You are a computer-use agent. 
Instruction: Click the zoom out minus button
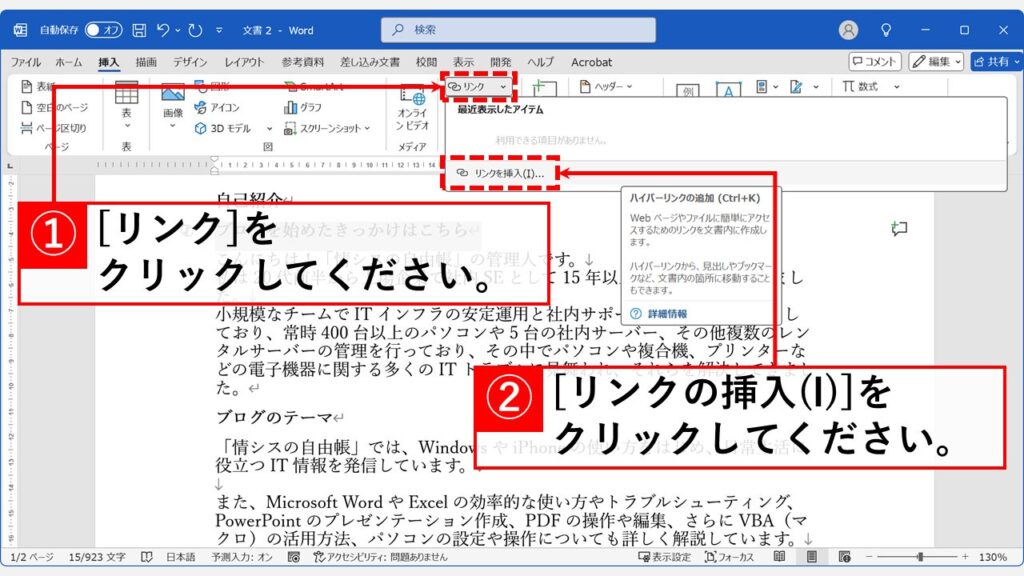pyautogui.click(x=869, y=557)
